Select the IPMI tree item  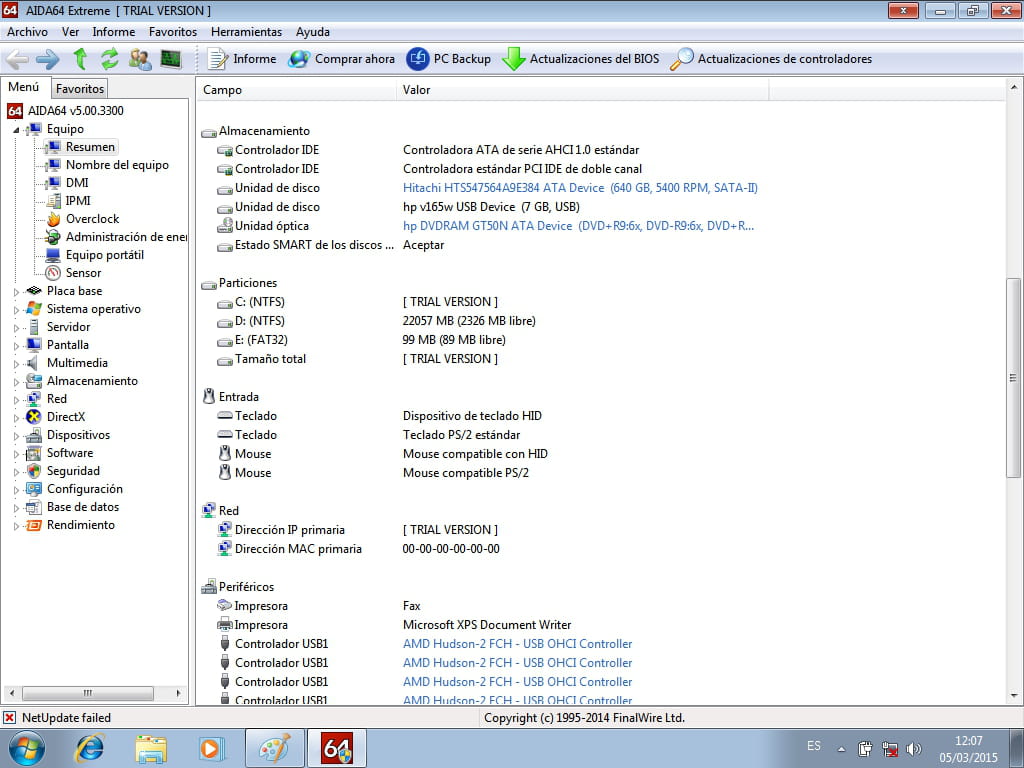(x=78, y=201)
